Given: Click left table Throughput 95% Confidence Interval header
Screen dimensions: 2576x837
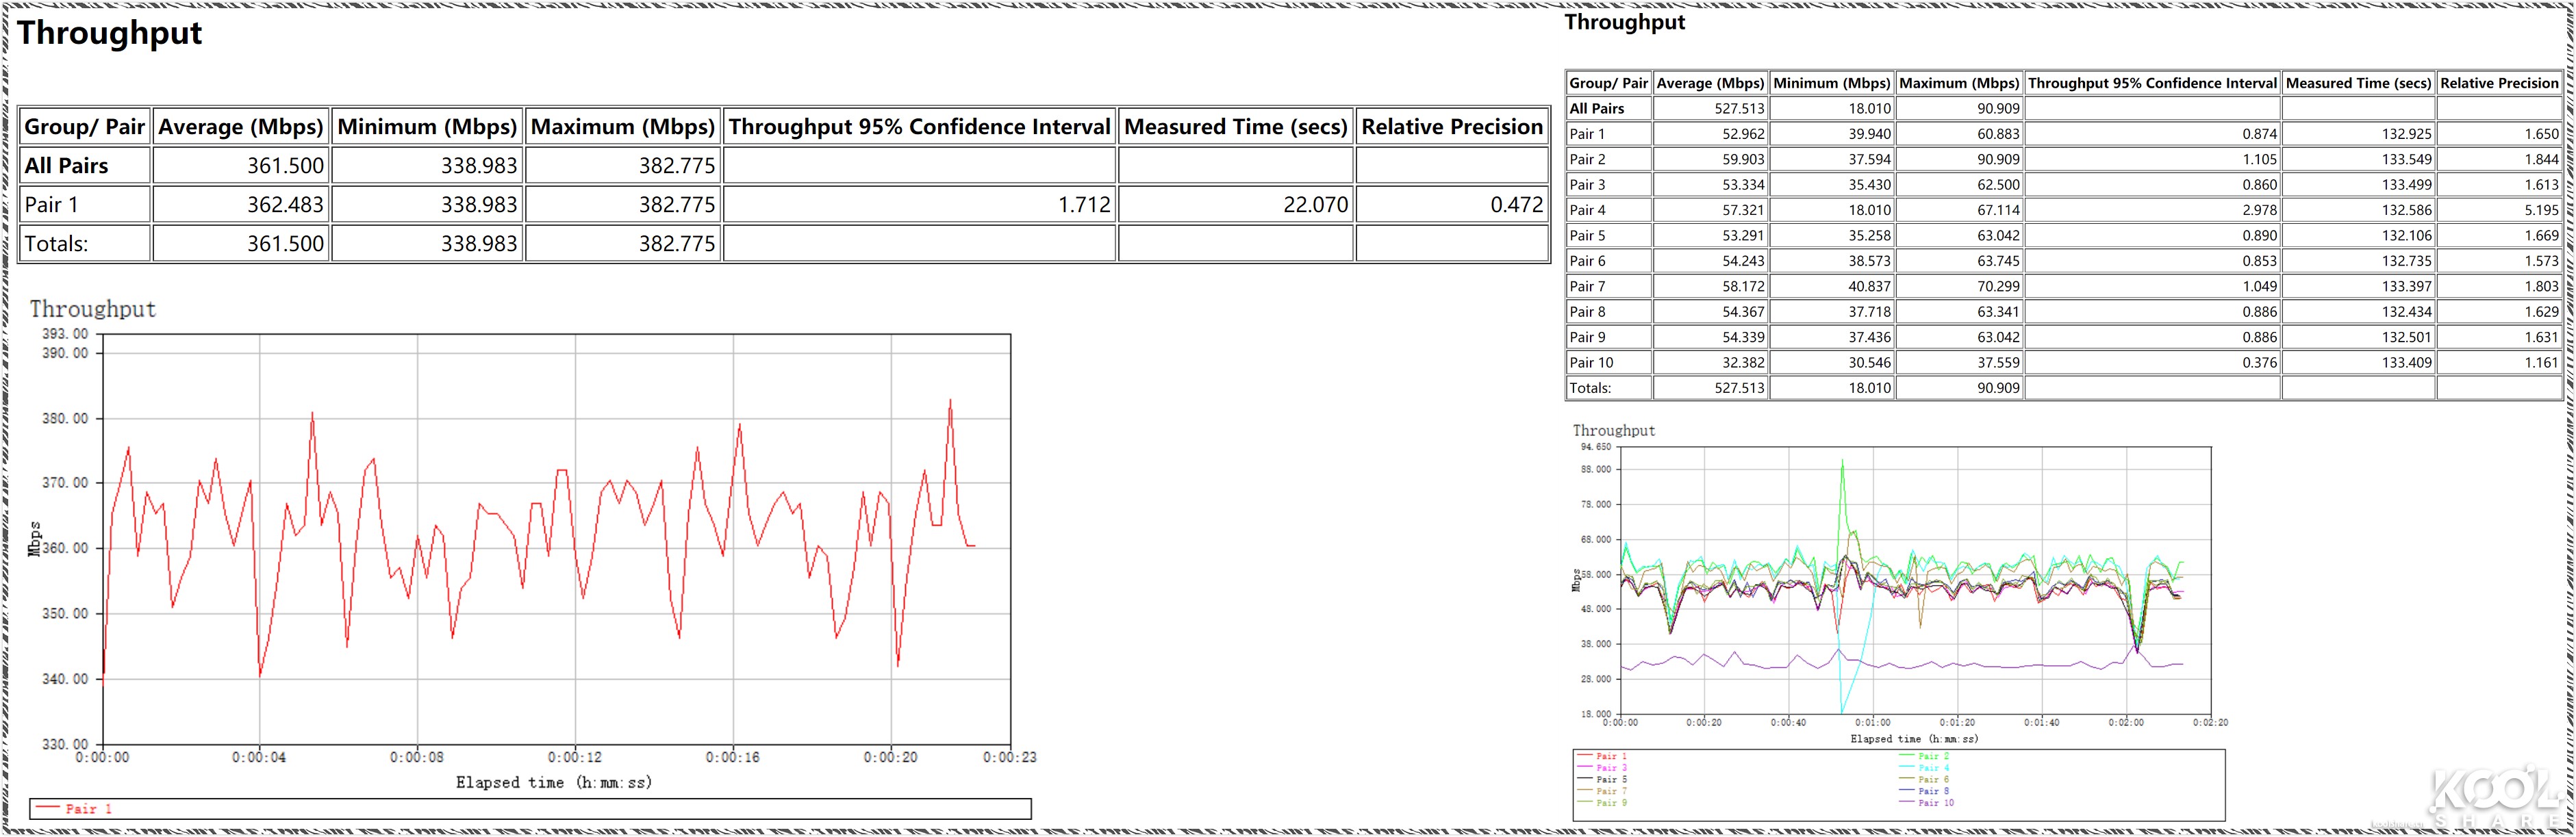Looking at the screenshot, I should (919, 127).
